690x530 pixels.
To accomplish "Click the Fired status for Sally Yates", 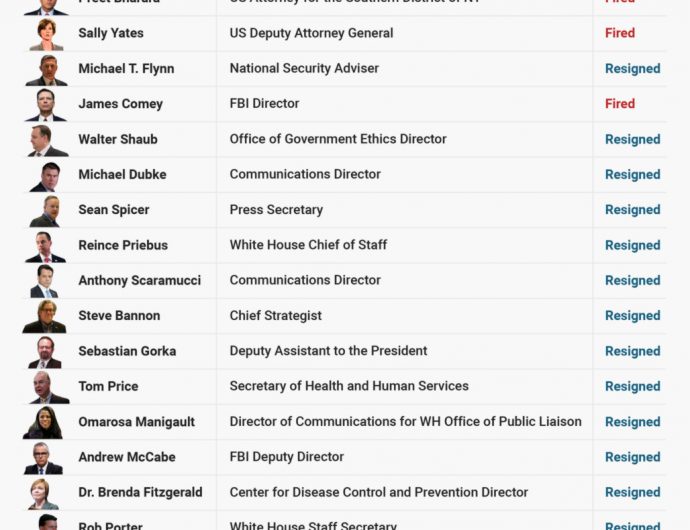I will click(620, 33).
